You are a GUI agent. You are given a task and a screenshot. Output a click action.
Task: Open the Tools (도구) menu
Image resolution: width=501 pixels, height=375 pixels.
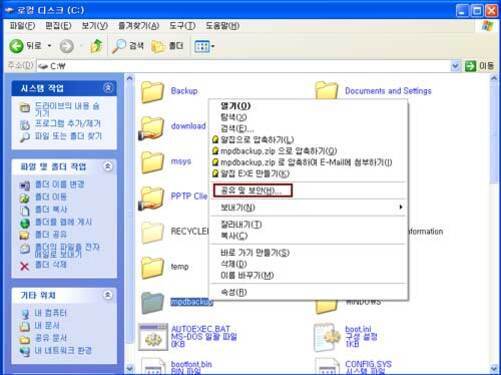pyautogui.click(x=182, y=26)
